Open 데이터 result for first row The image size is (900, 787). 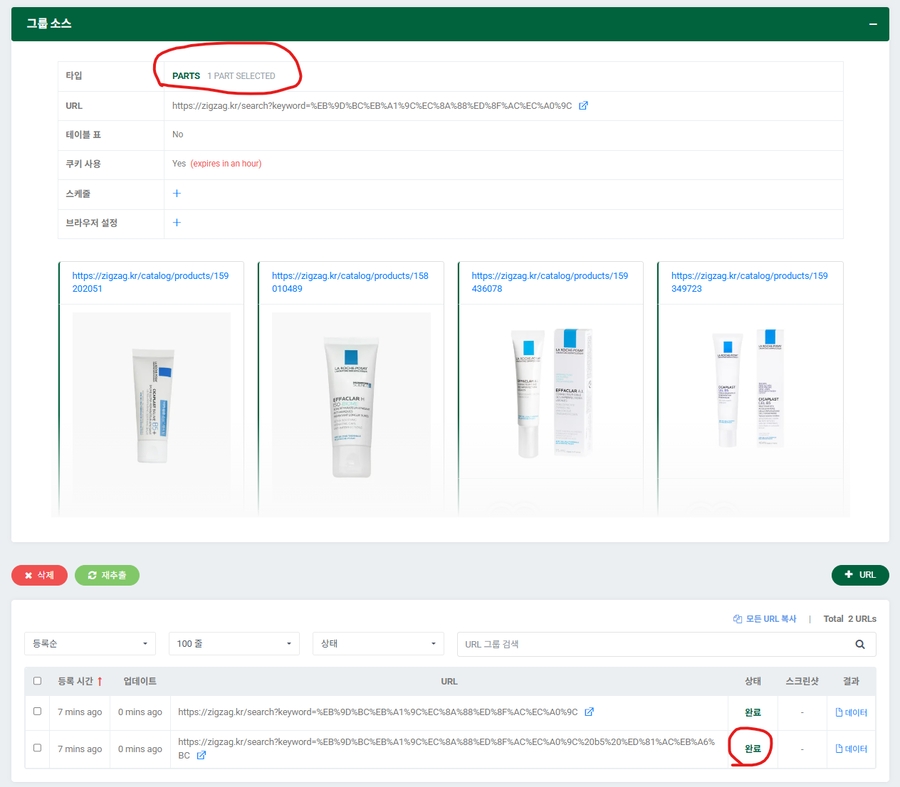click(851, 712)
